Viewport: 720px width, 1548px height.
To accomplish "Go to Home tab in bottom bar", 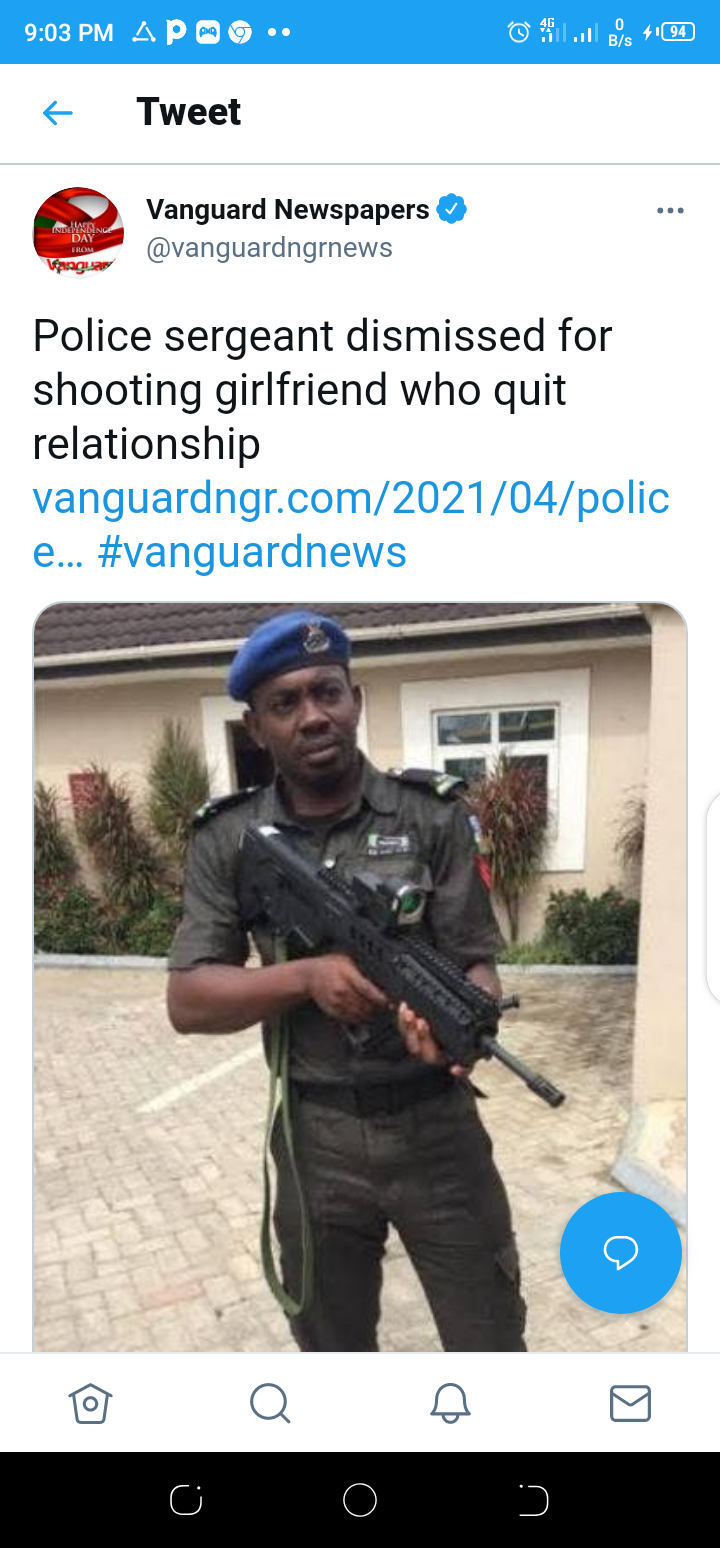I will (x=90, y=1402).
